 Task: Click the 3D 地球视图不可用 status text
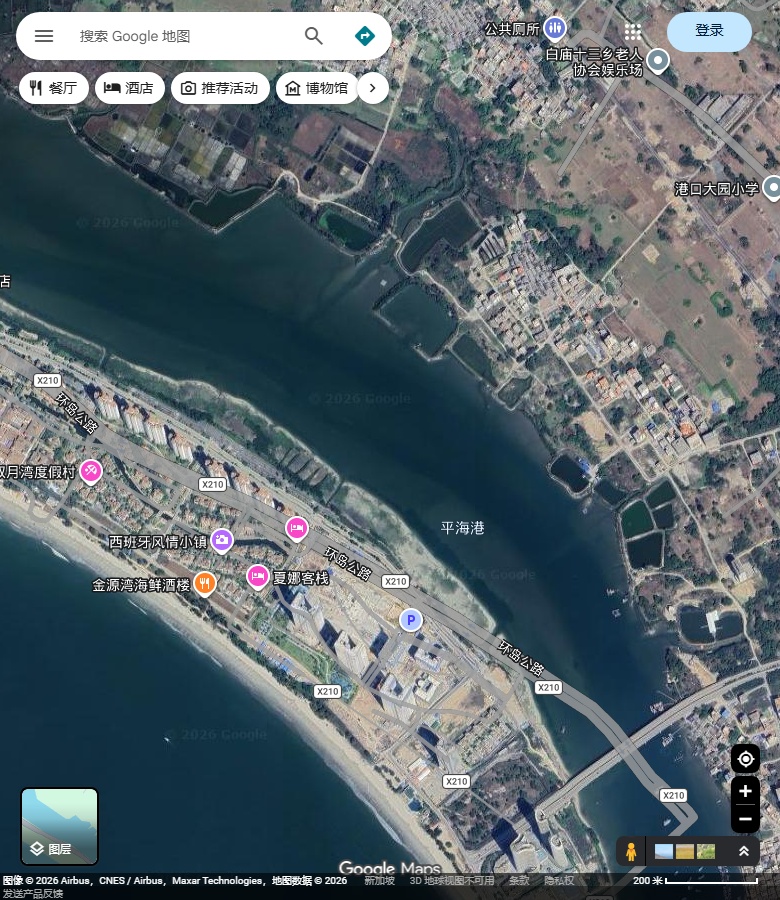[452, 880]
